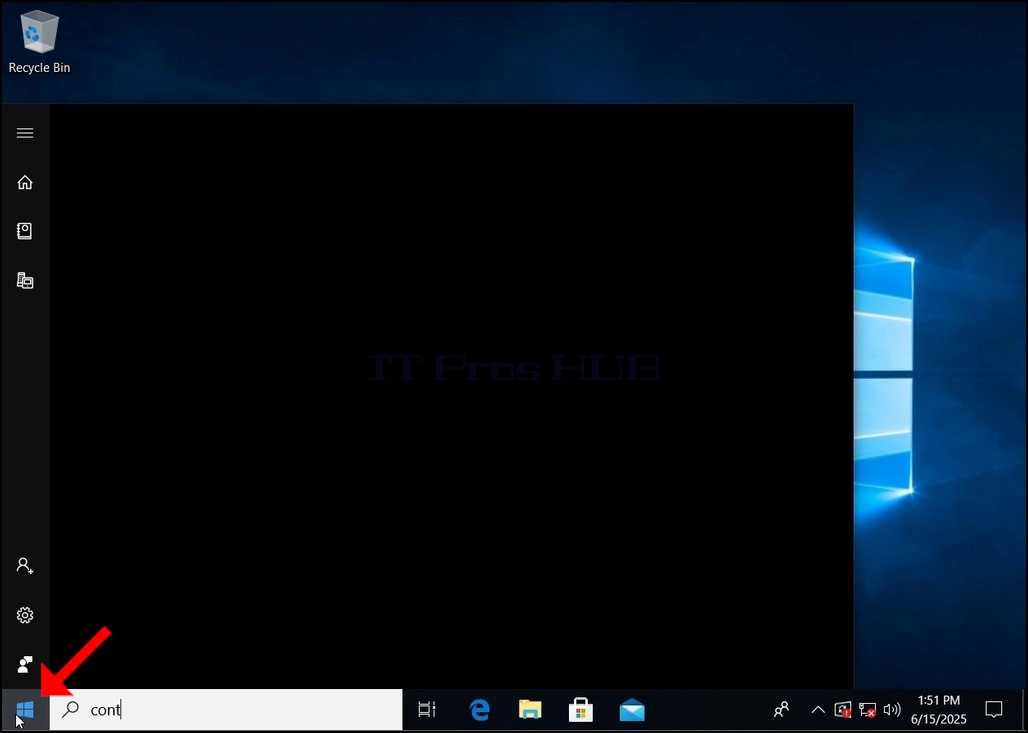Open the Recycle Bin desktop icon
The height and width of the screenshot is (733, 1028).
39,43
